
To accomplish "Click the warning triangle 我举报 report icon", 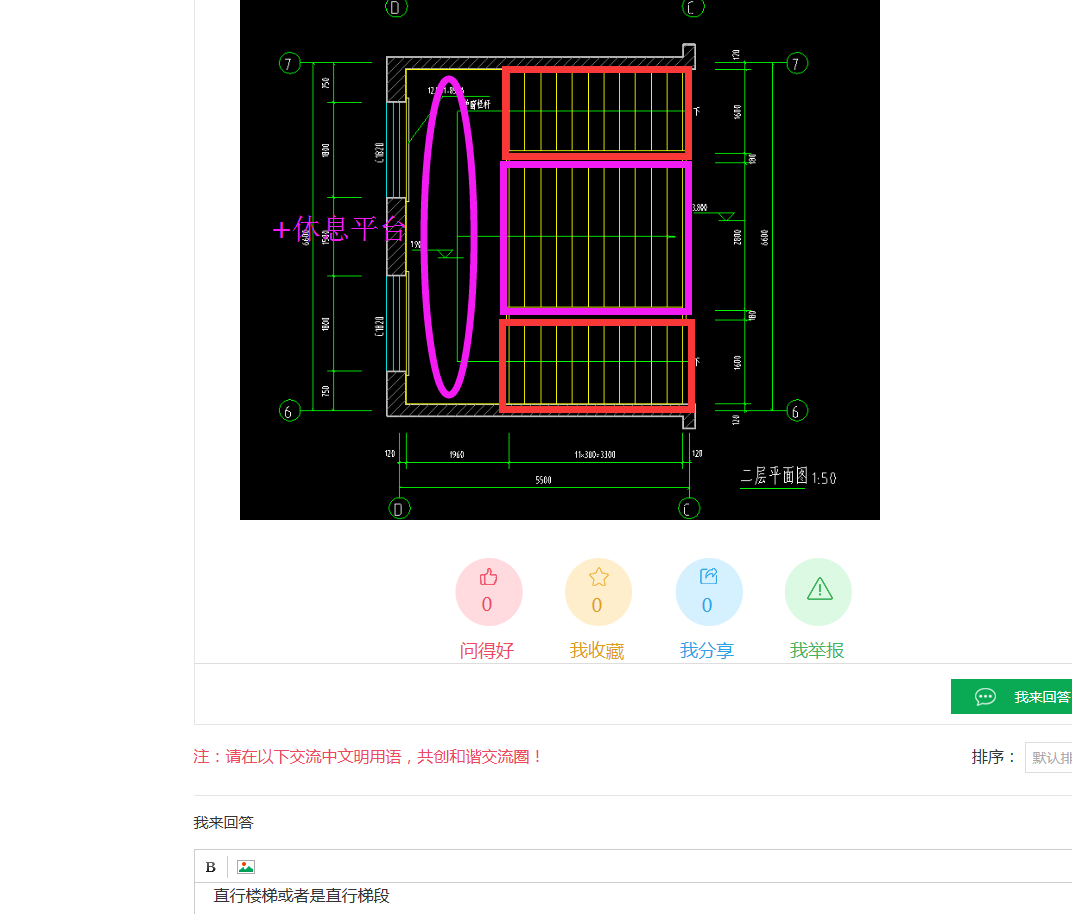I will click(819, 589).
